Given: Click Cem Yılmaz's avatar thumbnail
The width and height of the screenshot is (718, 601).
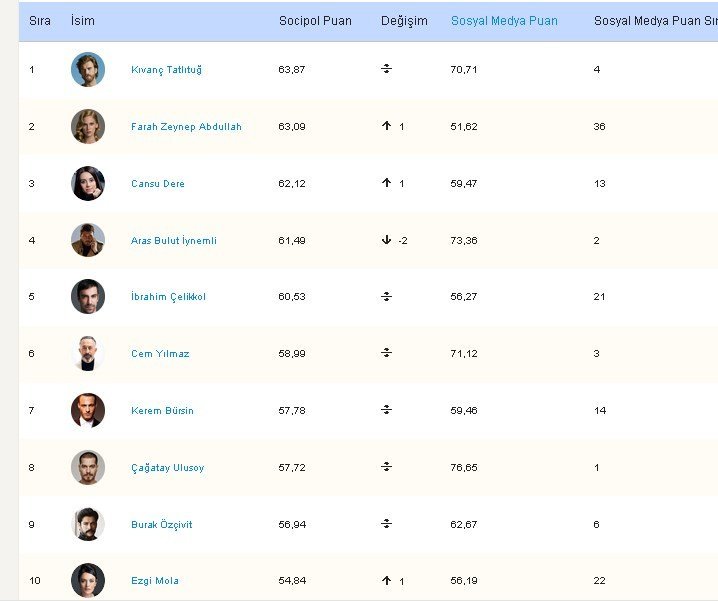Looking at the screenshot, I should click(x=88, y=353).
